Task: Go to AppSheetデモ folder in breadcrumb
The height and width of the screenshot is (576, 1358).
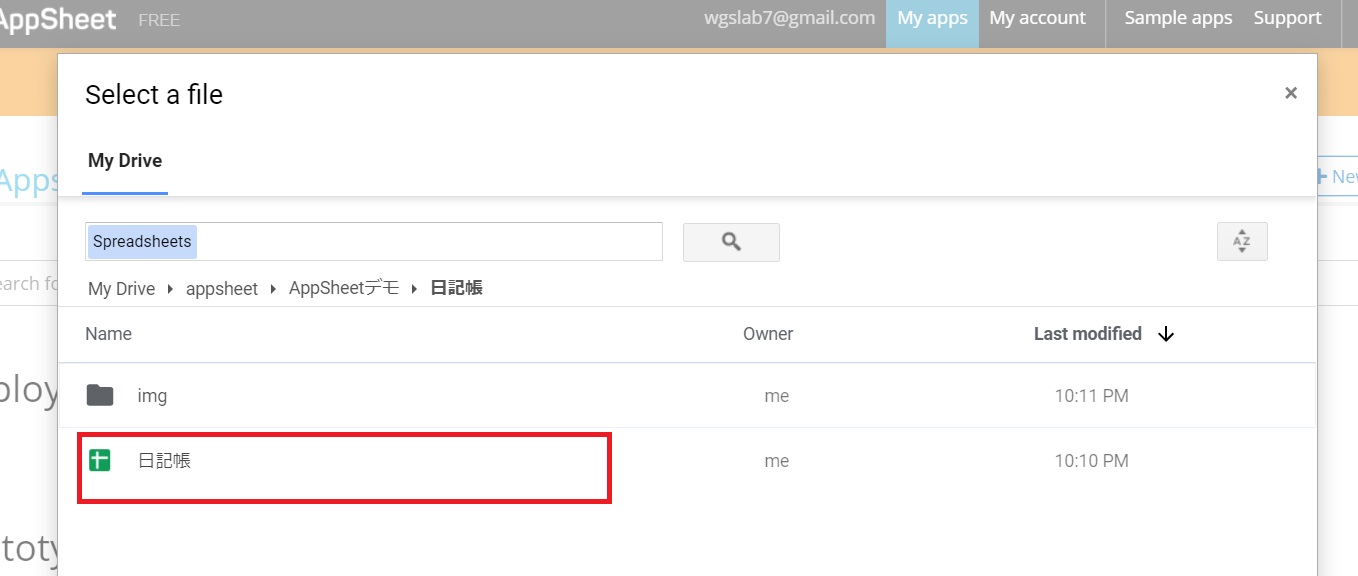Action: coord(344,288)
